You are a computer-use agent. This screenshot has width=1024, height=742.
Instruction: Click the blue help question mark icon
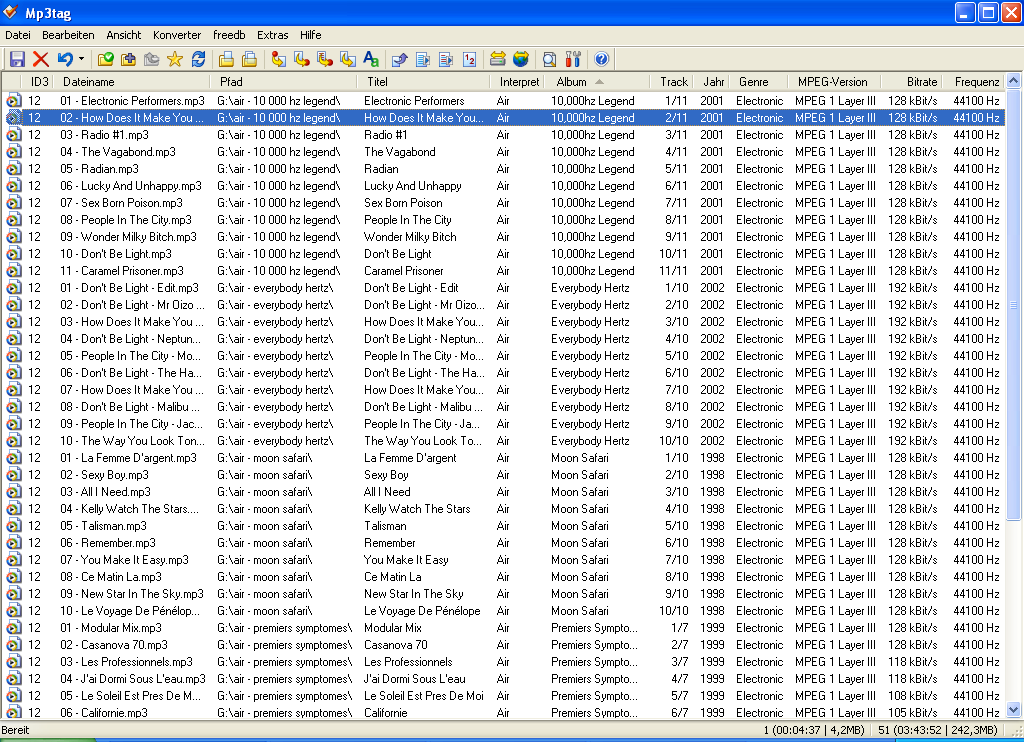point(601,60)
